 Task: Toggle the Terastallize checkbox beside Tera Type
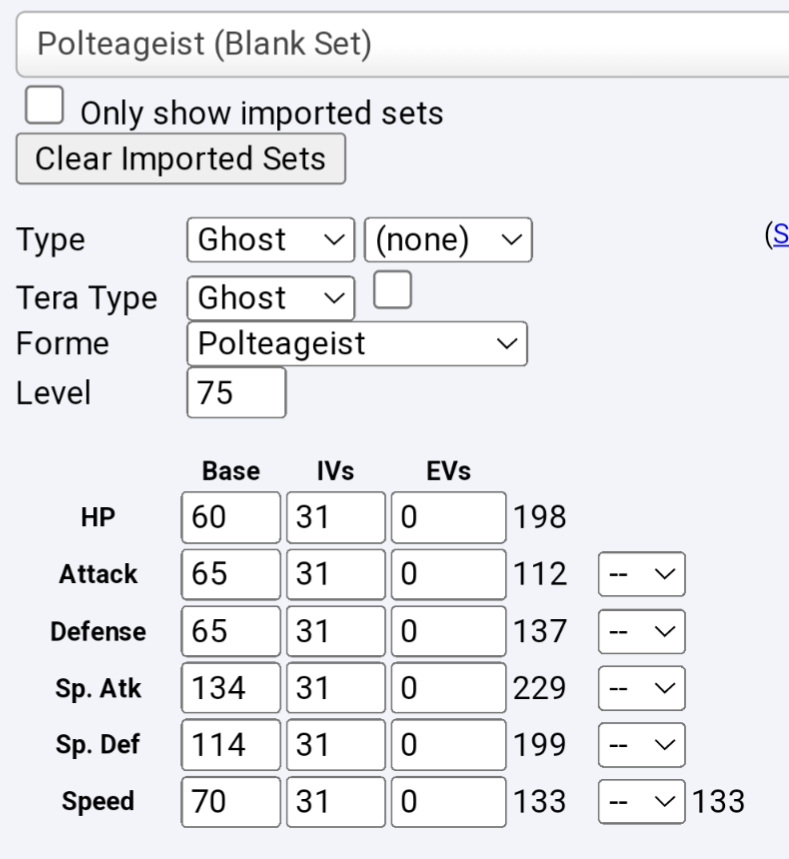[x=391, y=293]
